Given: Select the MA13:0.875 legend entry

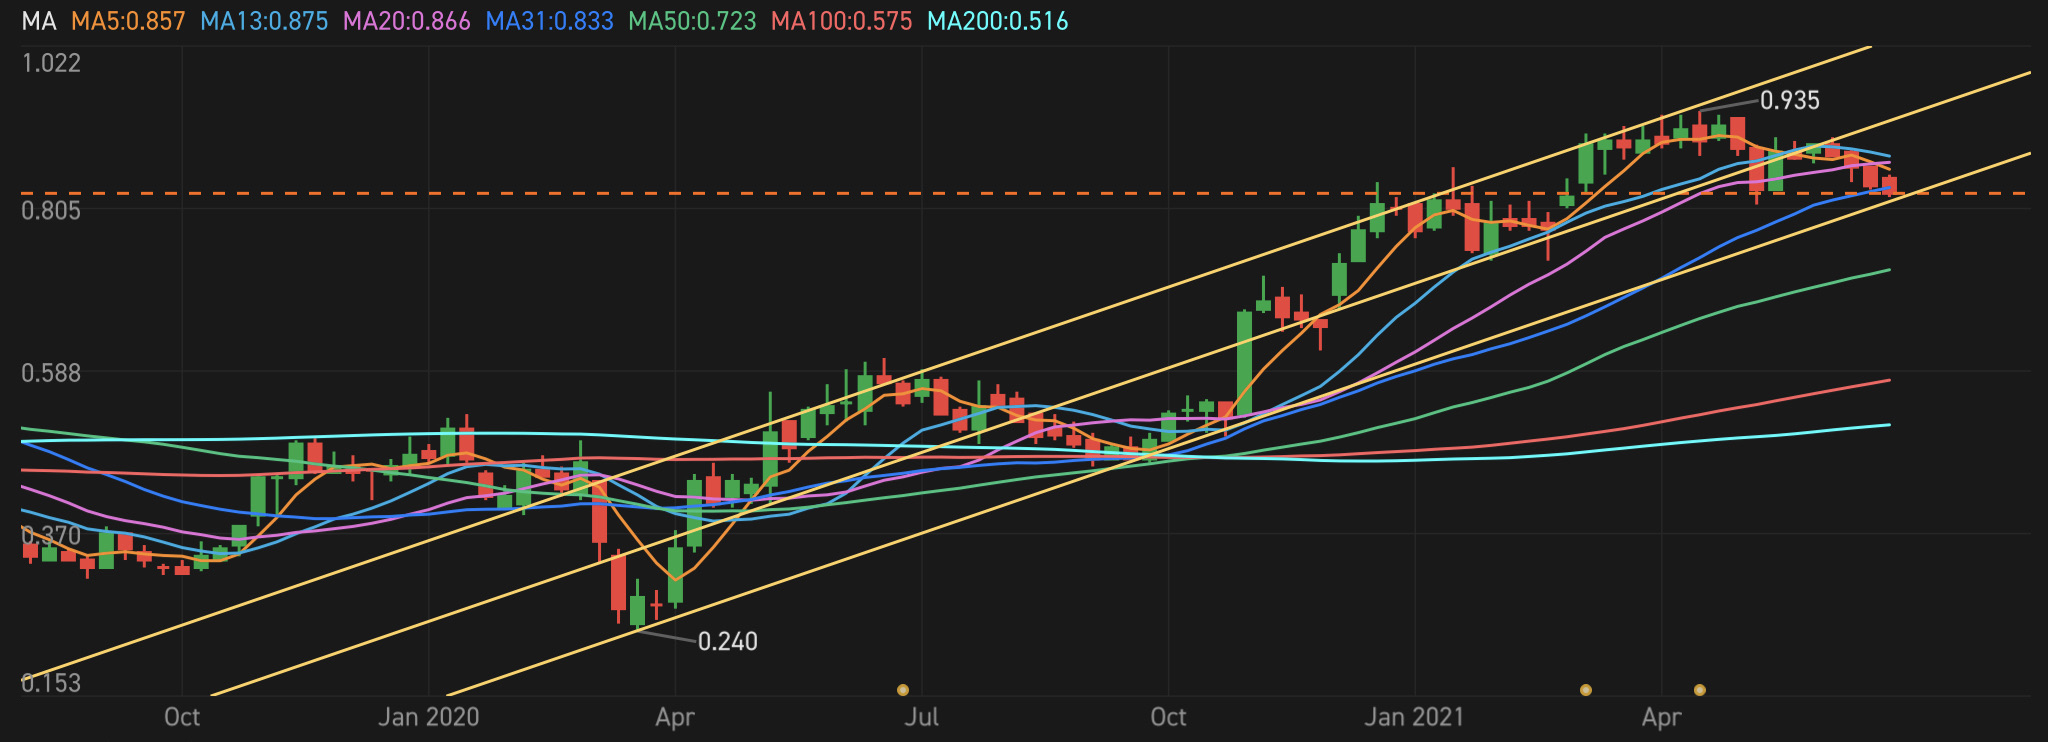Looking at the screenshot, I should click(x=265, y=21).
